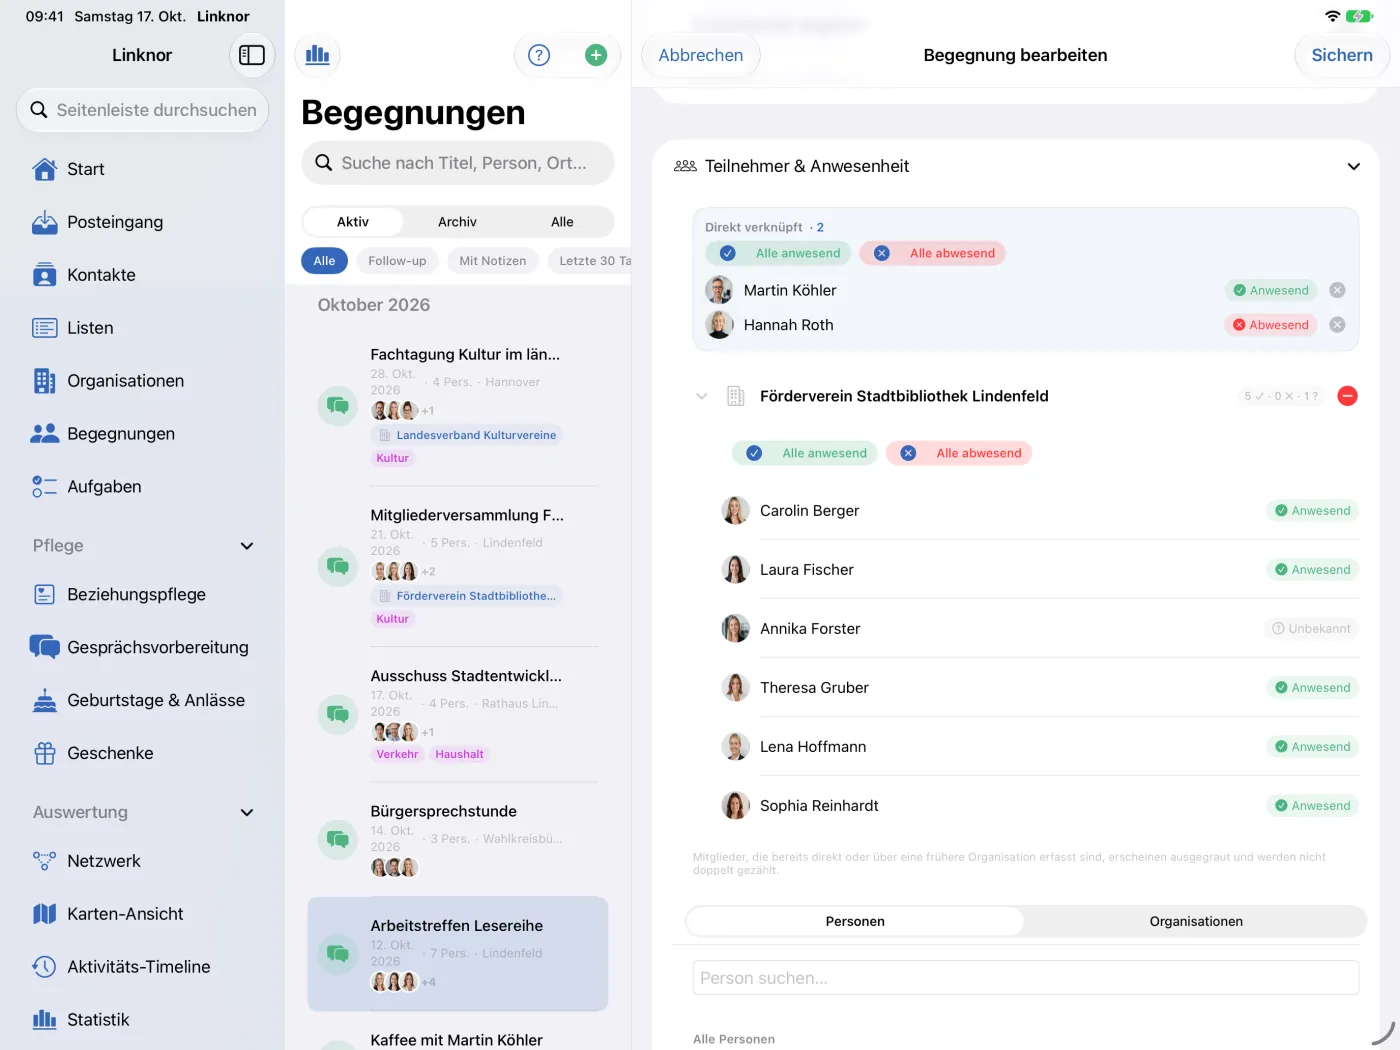Mark all Förderverein members Alle abwesend
The width and height of the screenshot is (1400, 1050).
[x=959, y=453]
